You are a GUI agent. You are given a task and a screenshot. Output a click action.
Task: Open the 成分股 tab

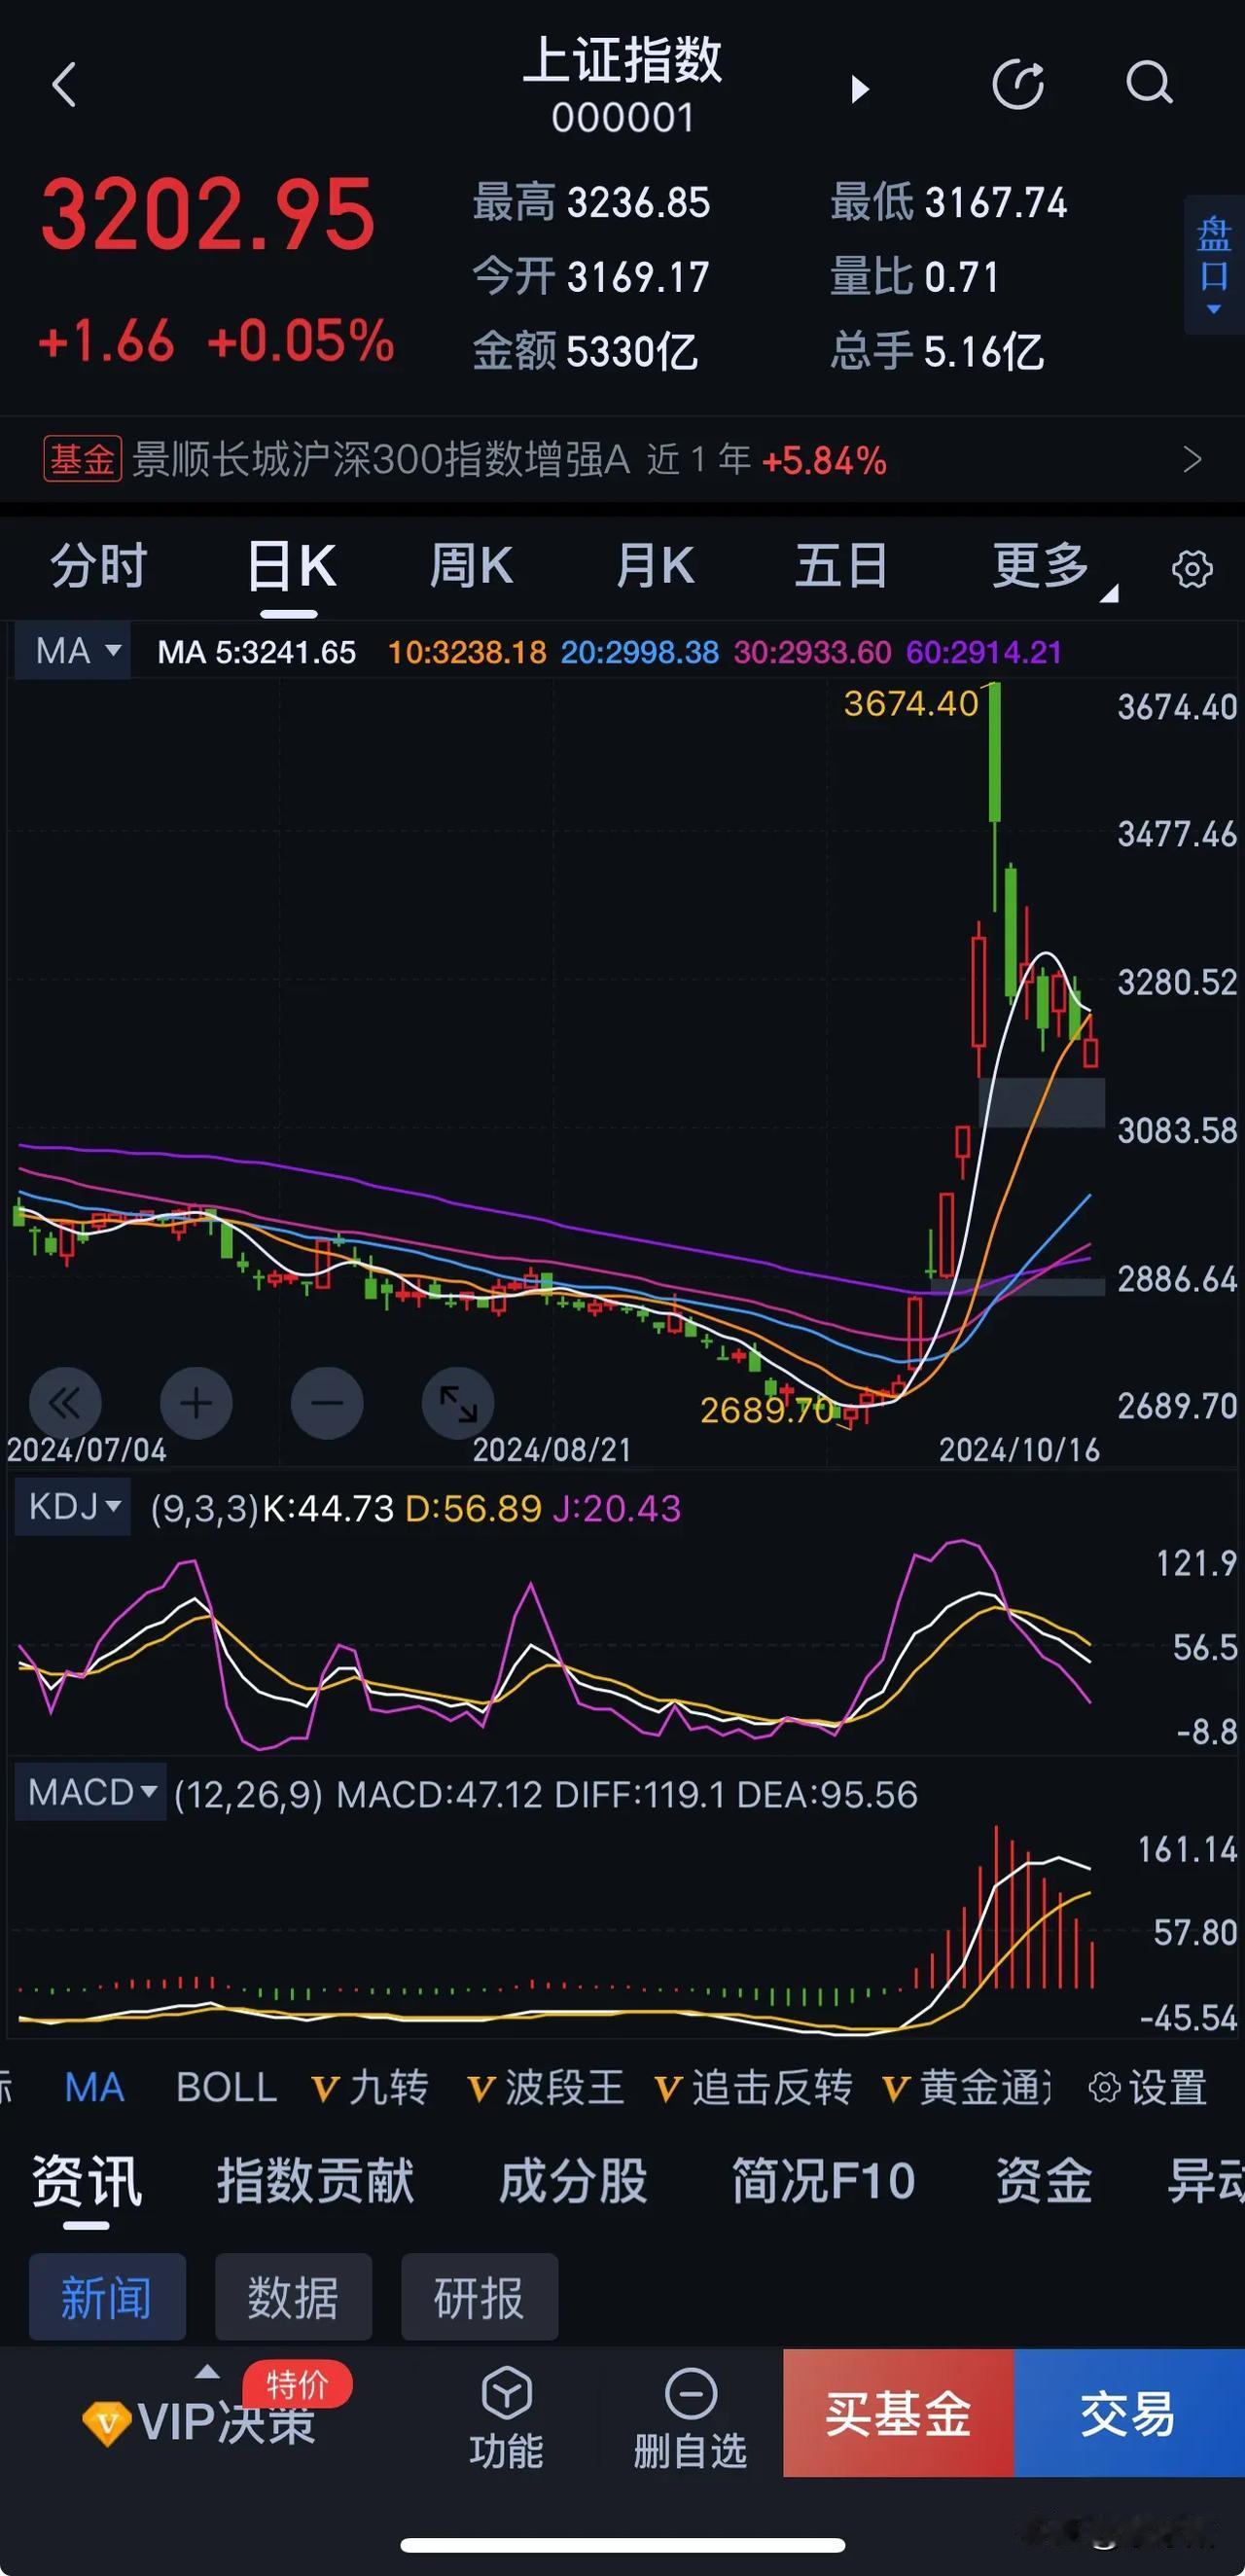(573, 2181)
